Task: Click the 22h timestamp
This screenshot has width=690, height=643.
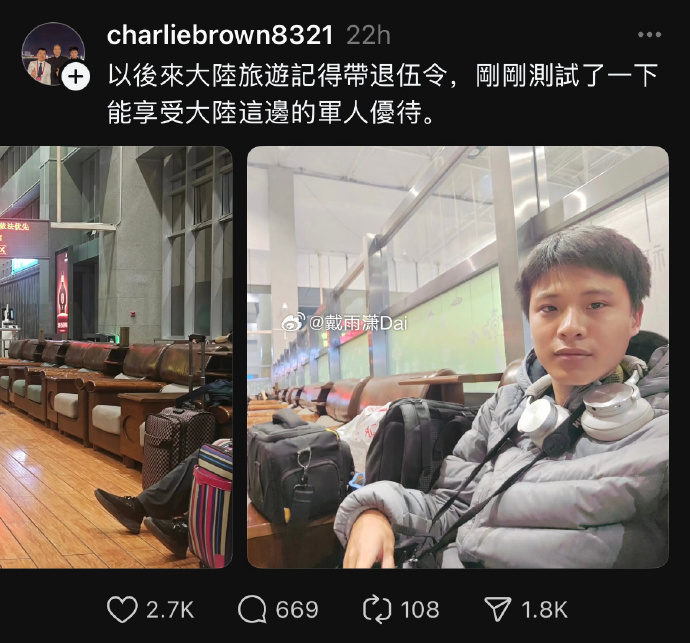Action: coord(368,35)
